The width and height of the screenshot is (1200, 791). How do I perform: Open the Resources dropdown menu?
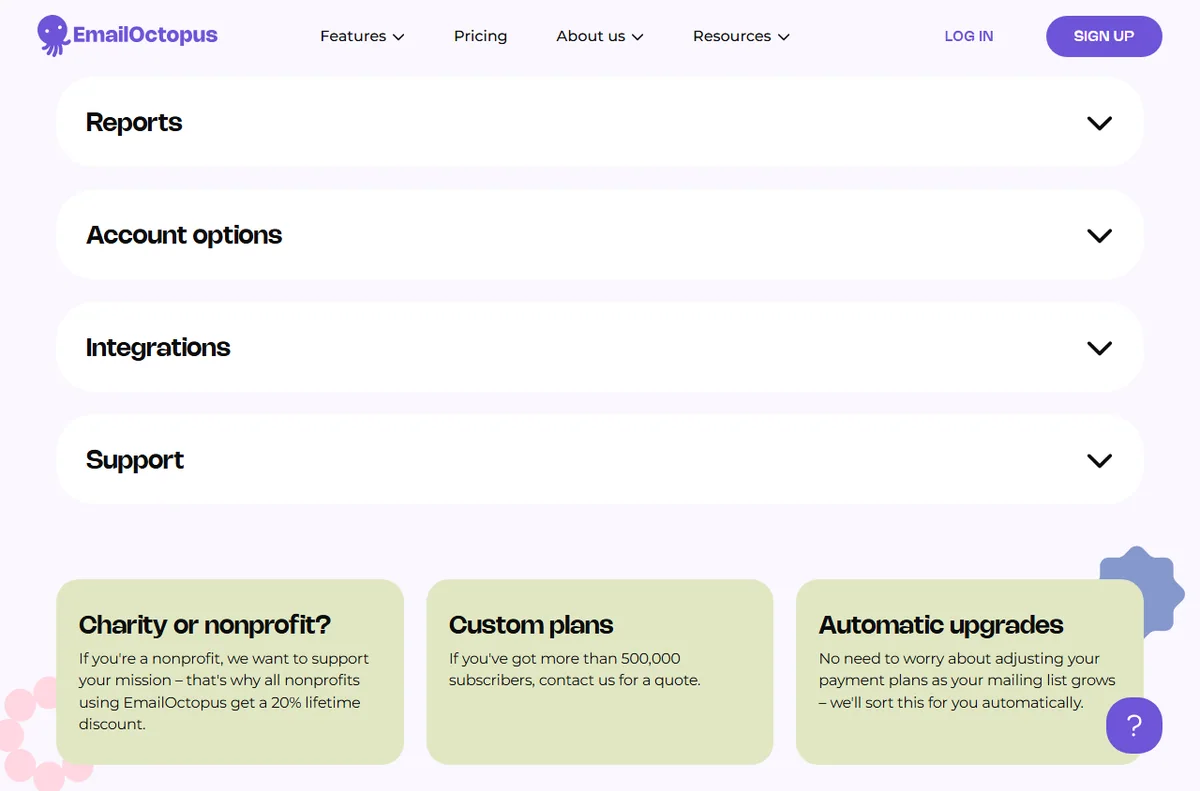click(741, 36)
